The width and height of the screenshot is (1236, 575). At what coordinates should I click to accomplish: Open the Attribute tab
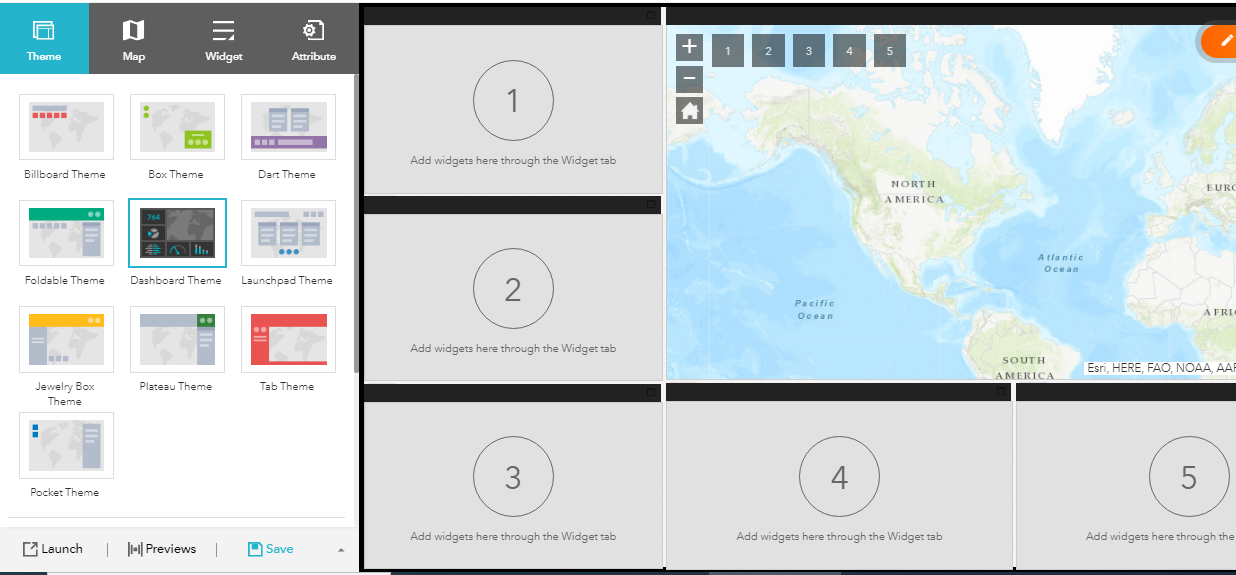314,38
